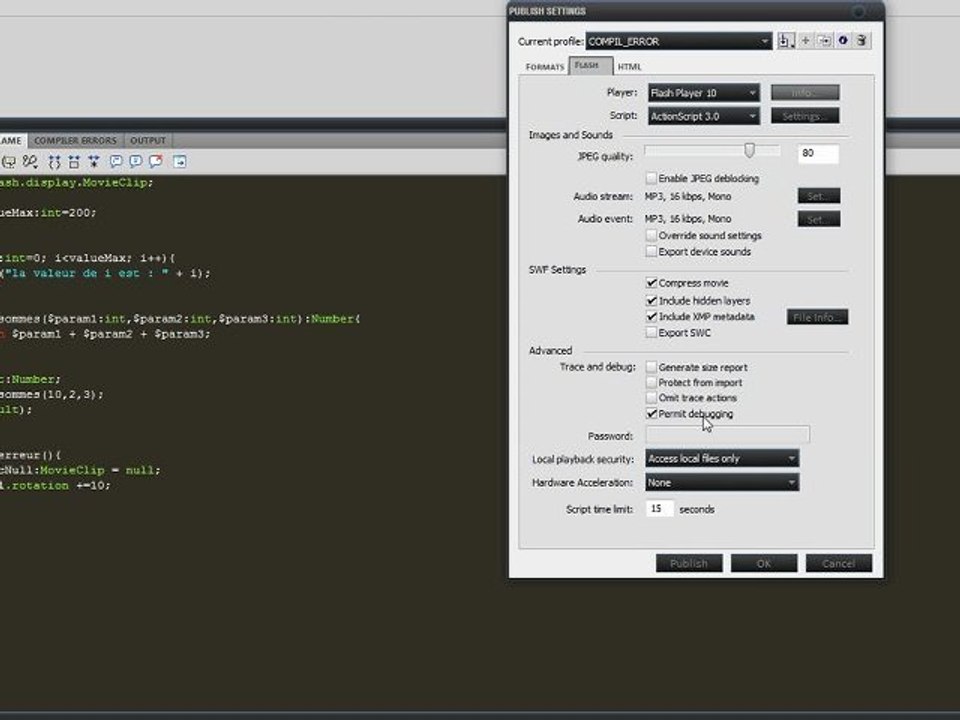
Task: Close the Publish Settings dialog title button
Action: coord(858,11)
